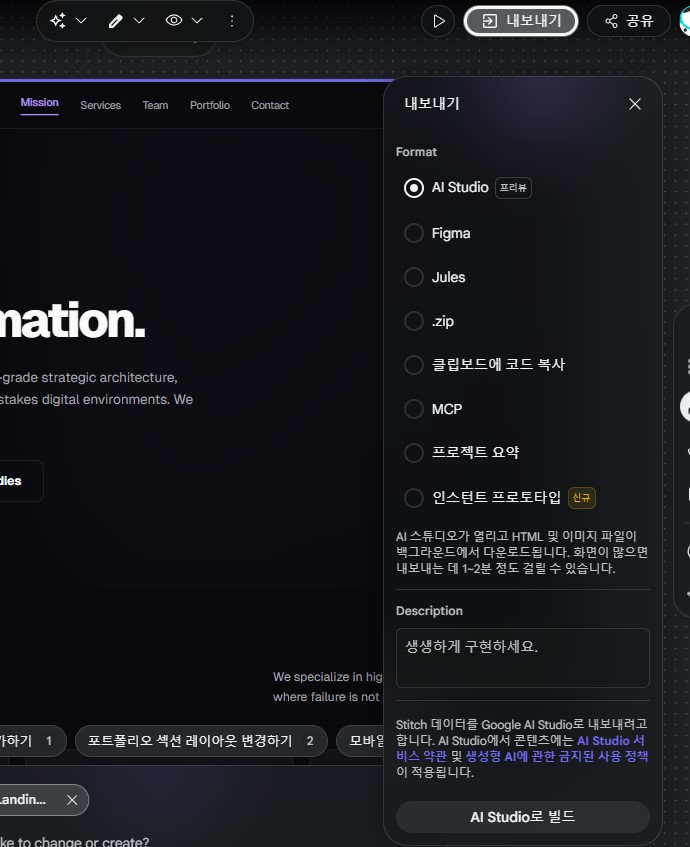Open the Contact nav tab

pos(270,105)
